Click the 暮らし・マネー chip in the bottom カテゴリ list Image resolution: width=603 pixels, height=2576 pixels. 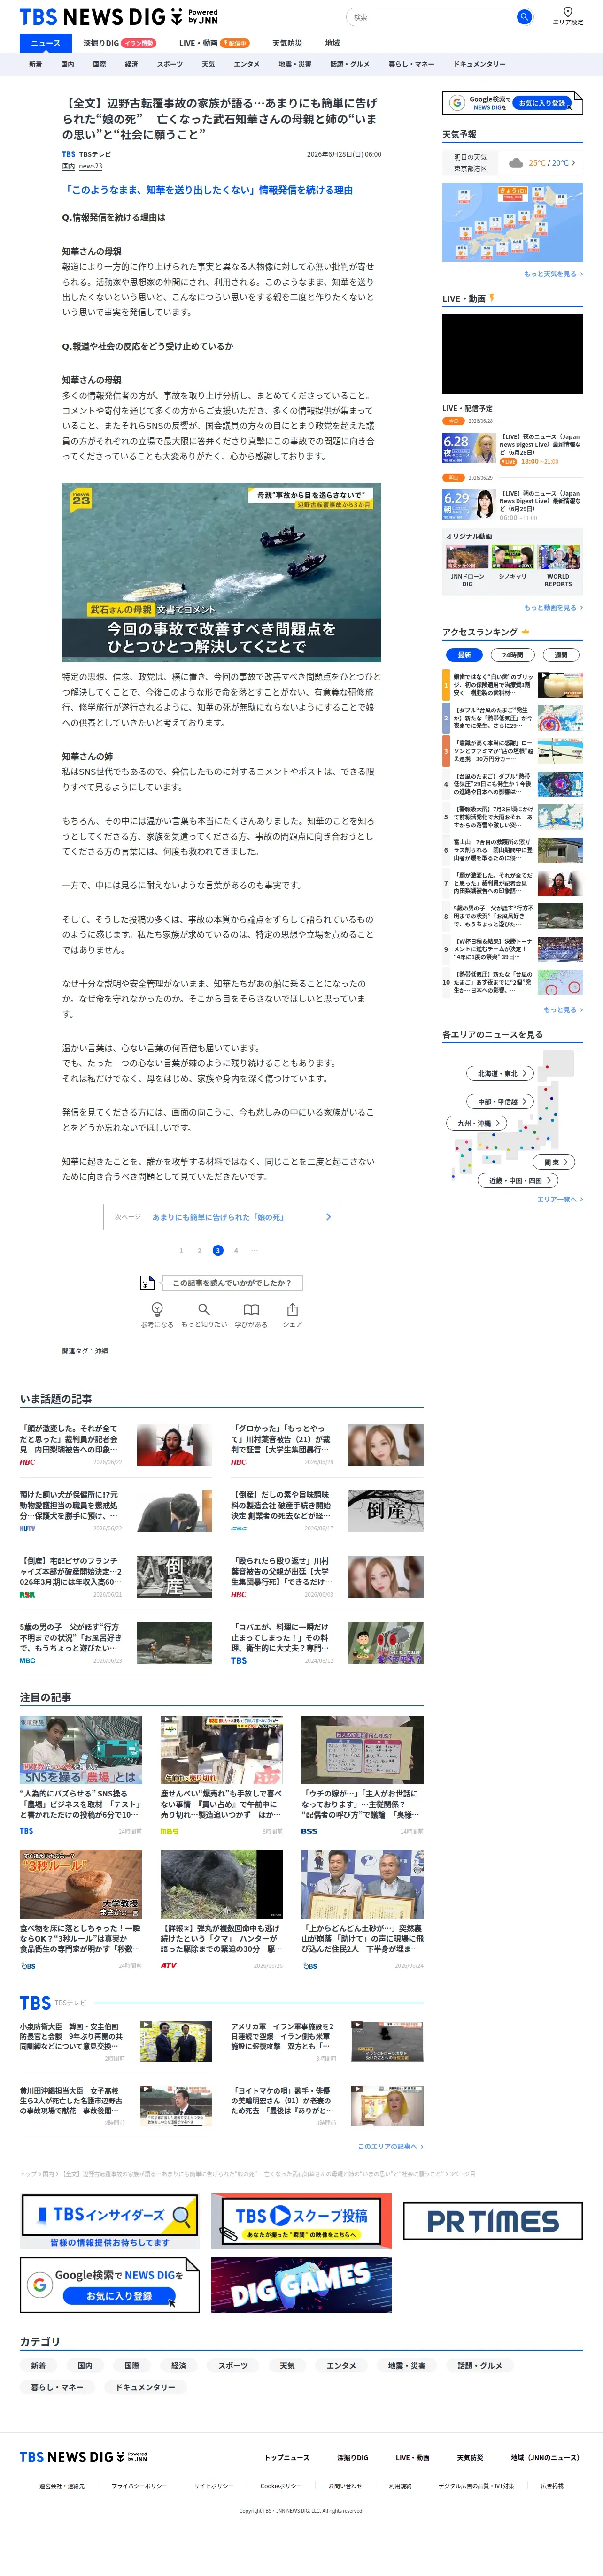coord(57,2387)
